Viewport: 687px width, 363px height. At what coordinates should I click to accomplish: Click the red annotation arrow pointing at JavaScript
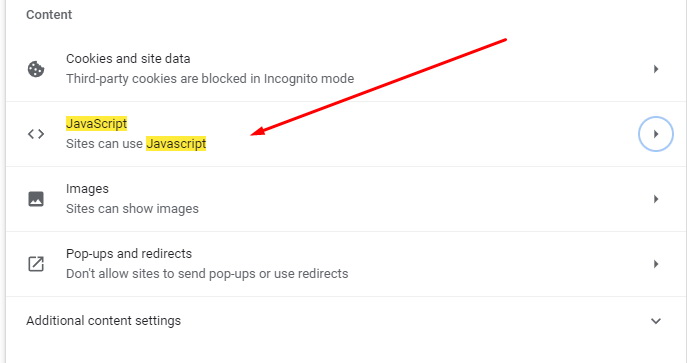(x=379, y=87)
